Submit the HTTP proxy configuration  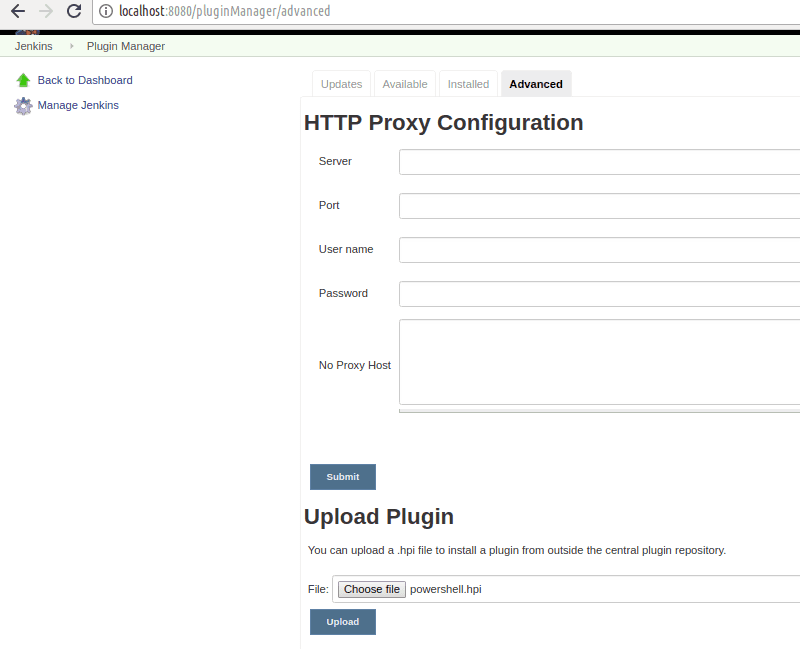coord(343,477)
